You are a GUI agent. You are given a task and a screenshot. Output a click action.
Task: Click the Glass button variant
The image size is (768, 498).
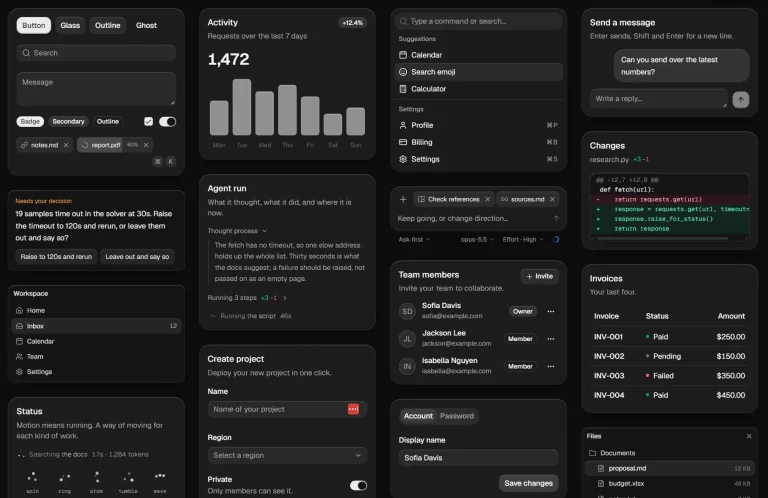click(x=70, y=25)
